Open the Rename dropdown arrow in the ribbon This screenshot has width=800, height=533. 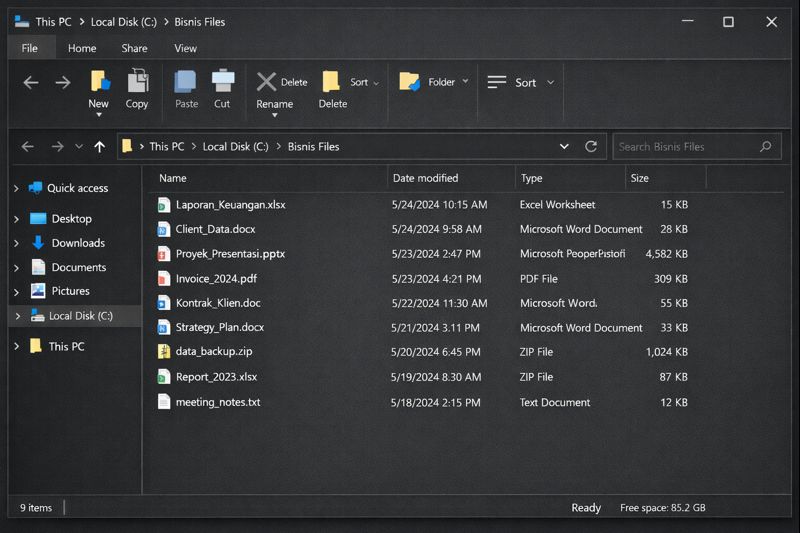click(x=274, y=115)
